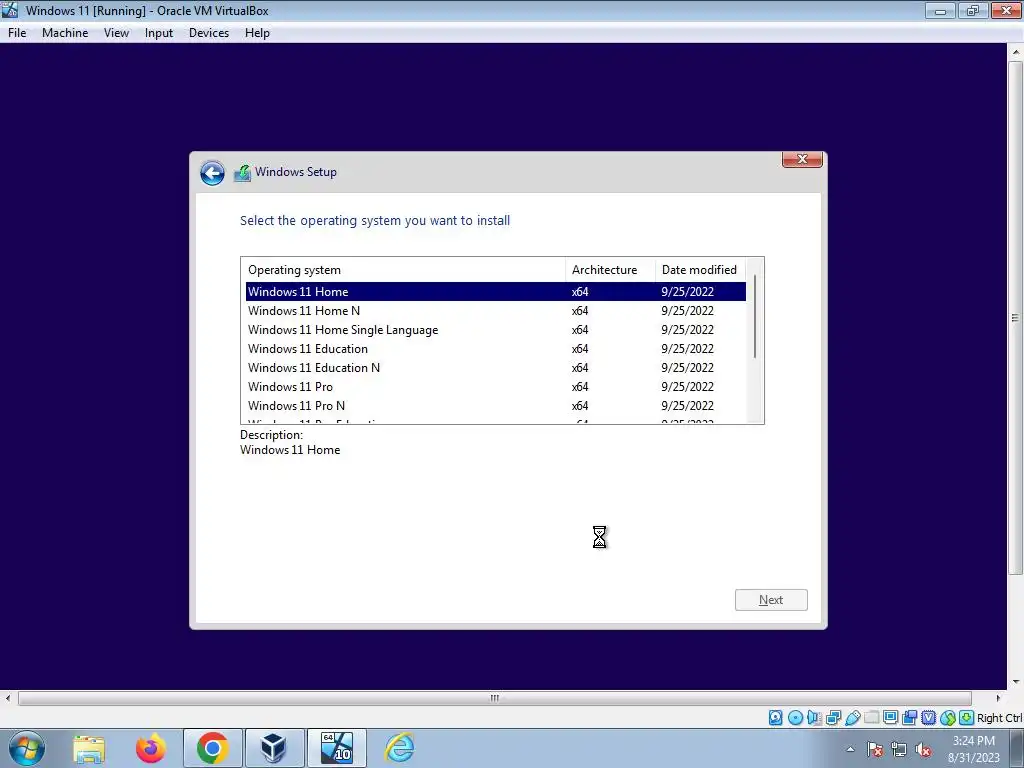
Task: Click the VM window scroll-down arrow
Action: tap(1016, 682)
